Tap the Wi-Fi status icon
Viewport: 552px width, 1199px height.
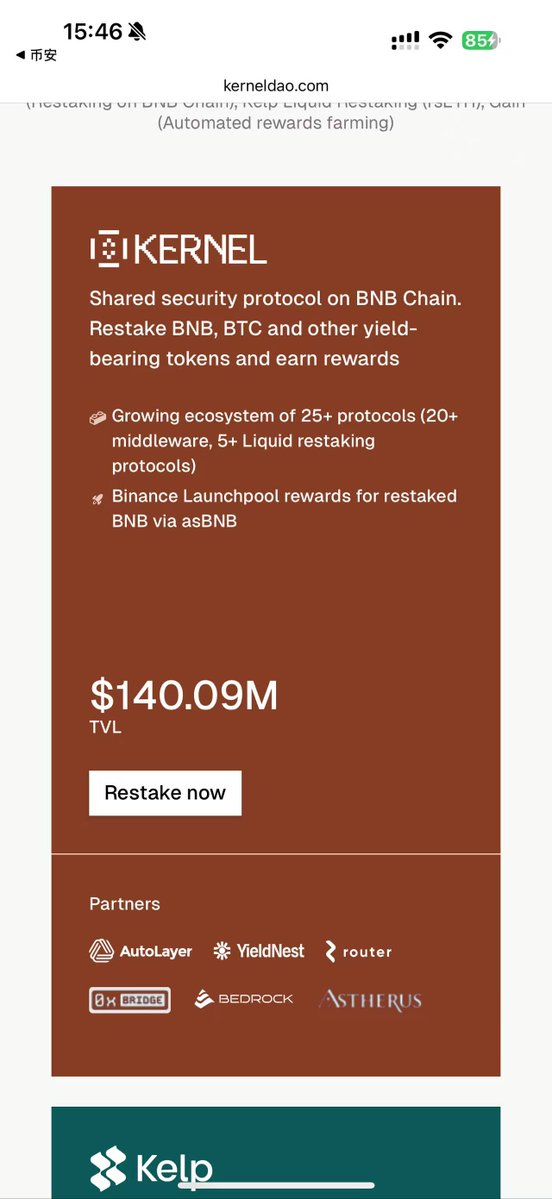tap(440, 40)
